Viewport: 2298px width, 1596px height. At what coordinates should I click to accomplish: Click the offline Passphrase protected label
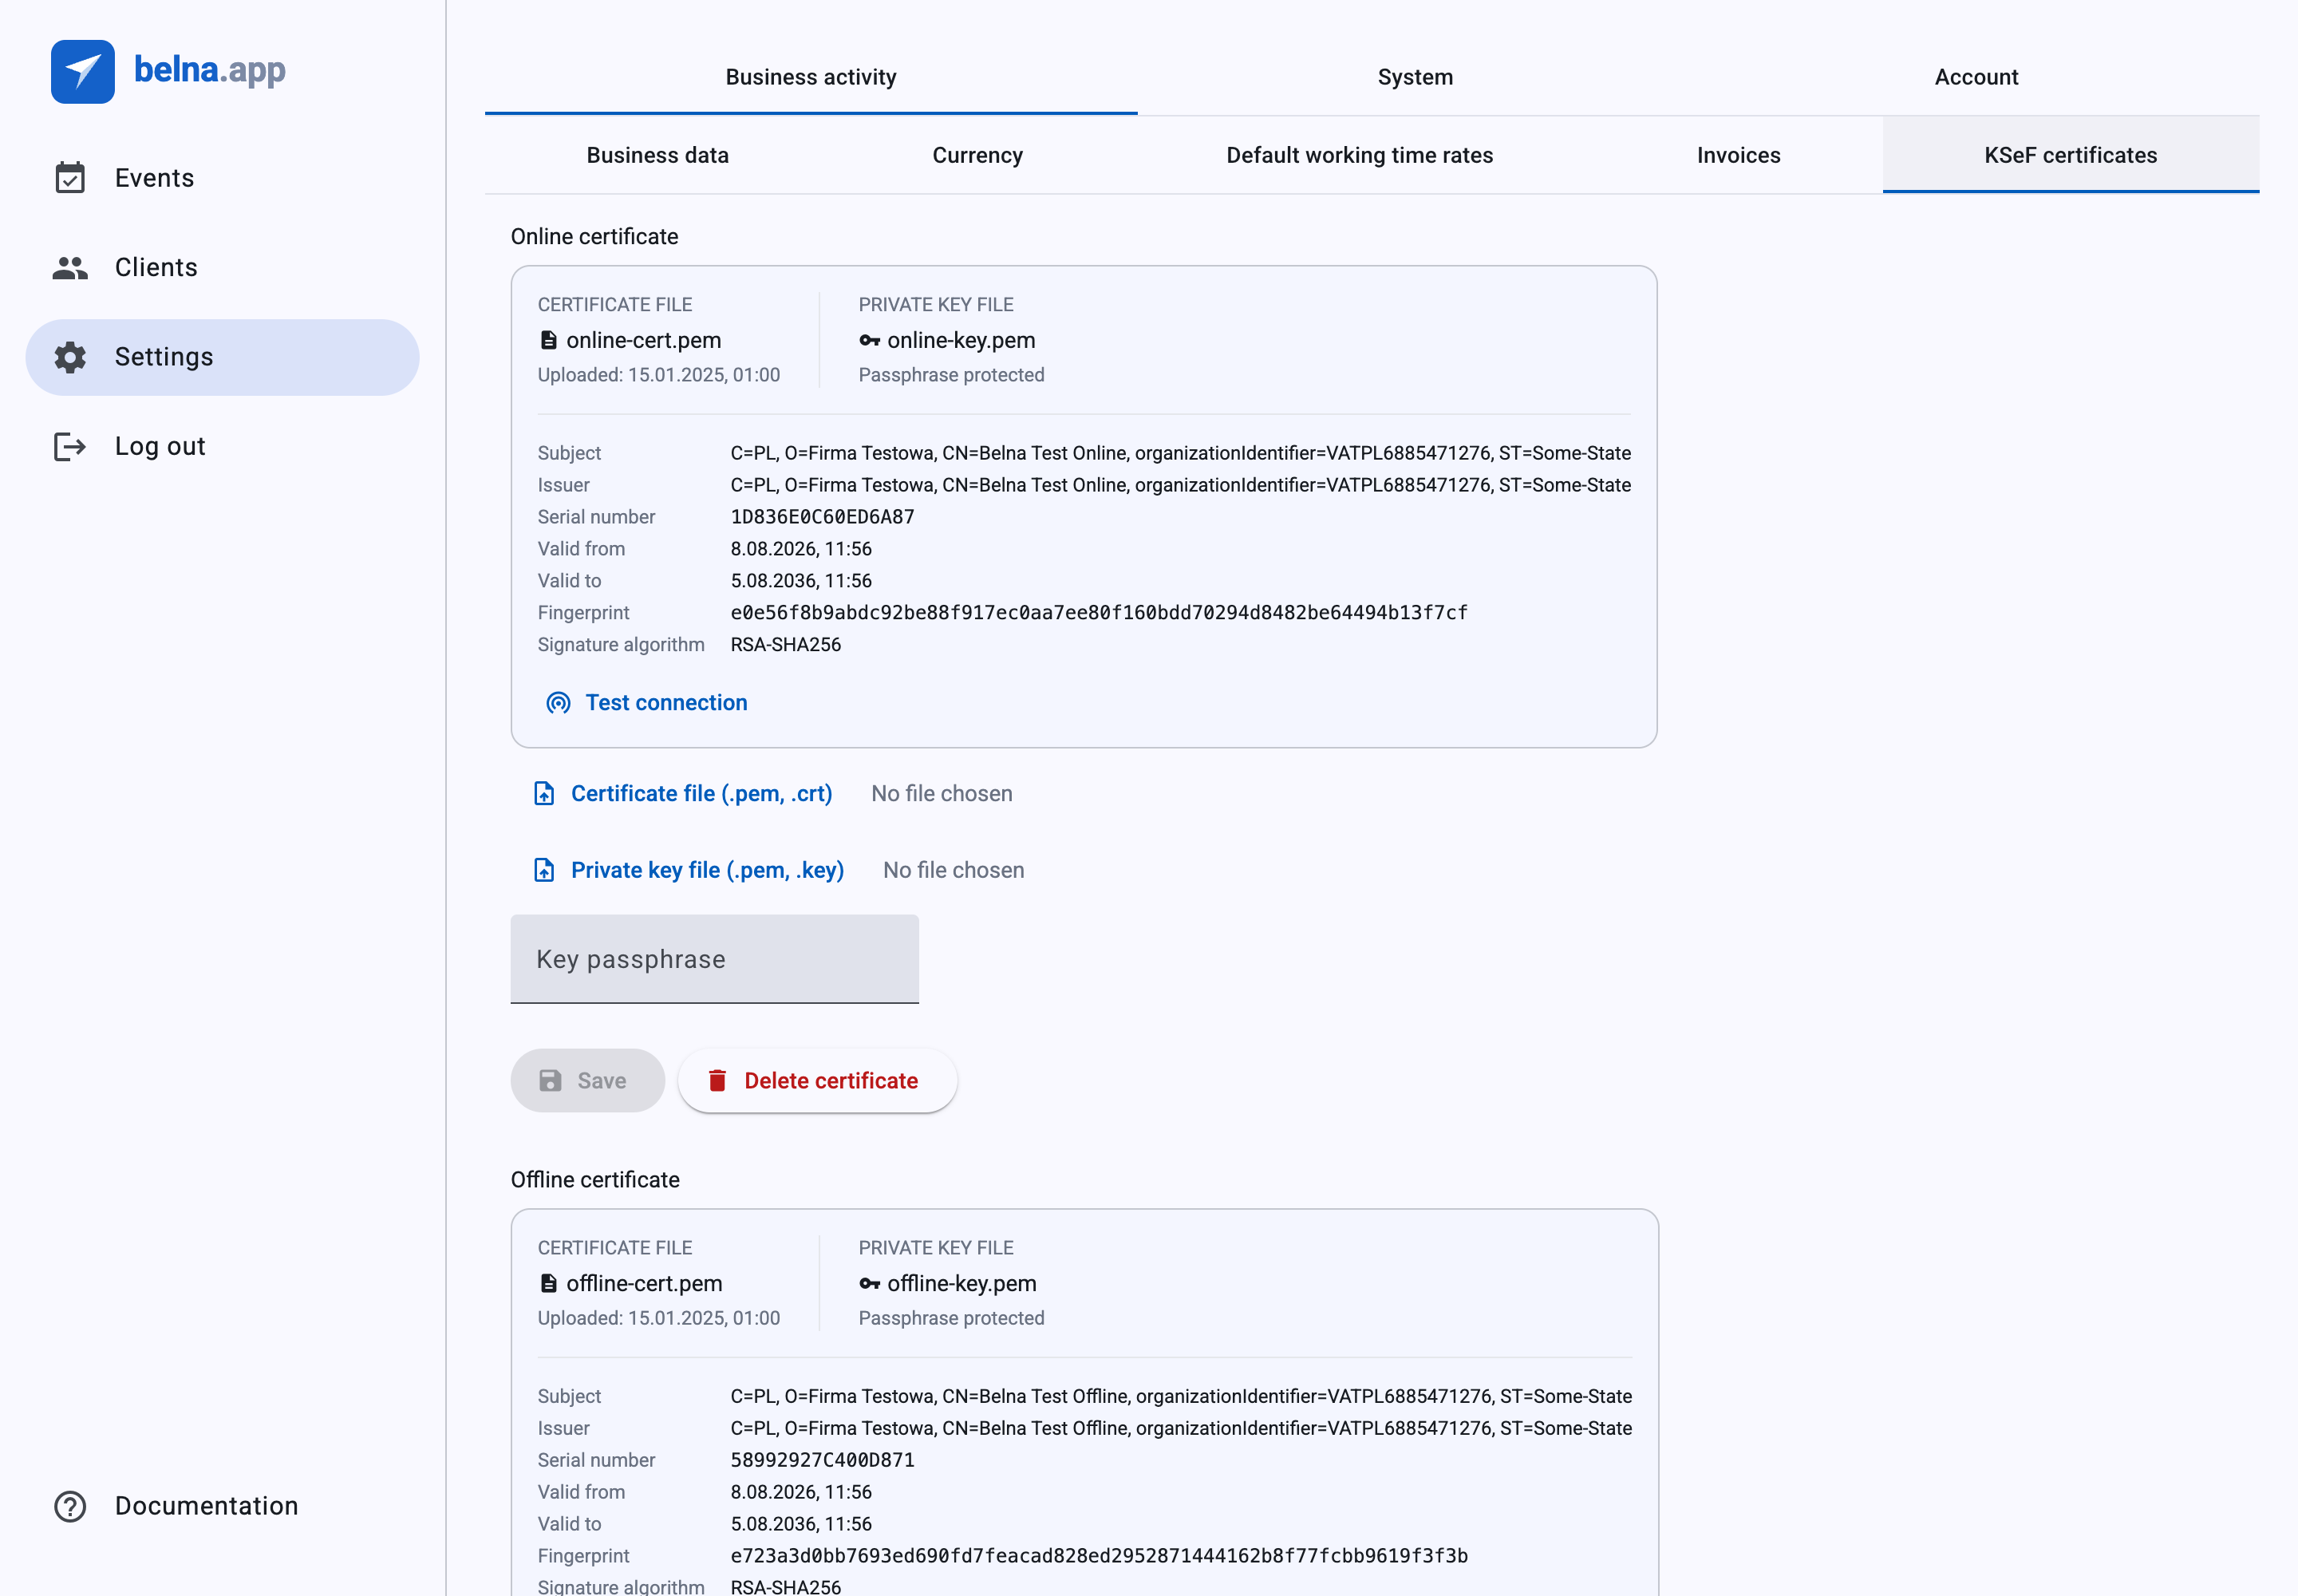pyautogui.click(x=952, y=1318)
